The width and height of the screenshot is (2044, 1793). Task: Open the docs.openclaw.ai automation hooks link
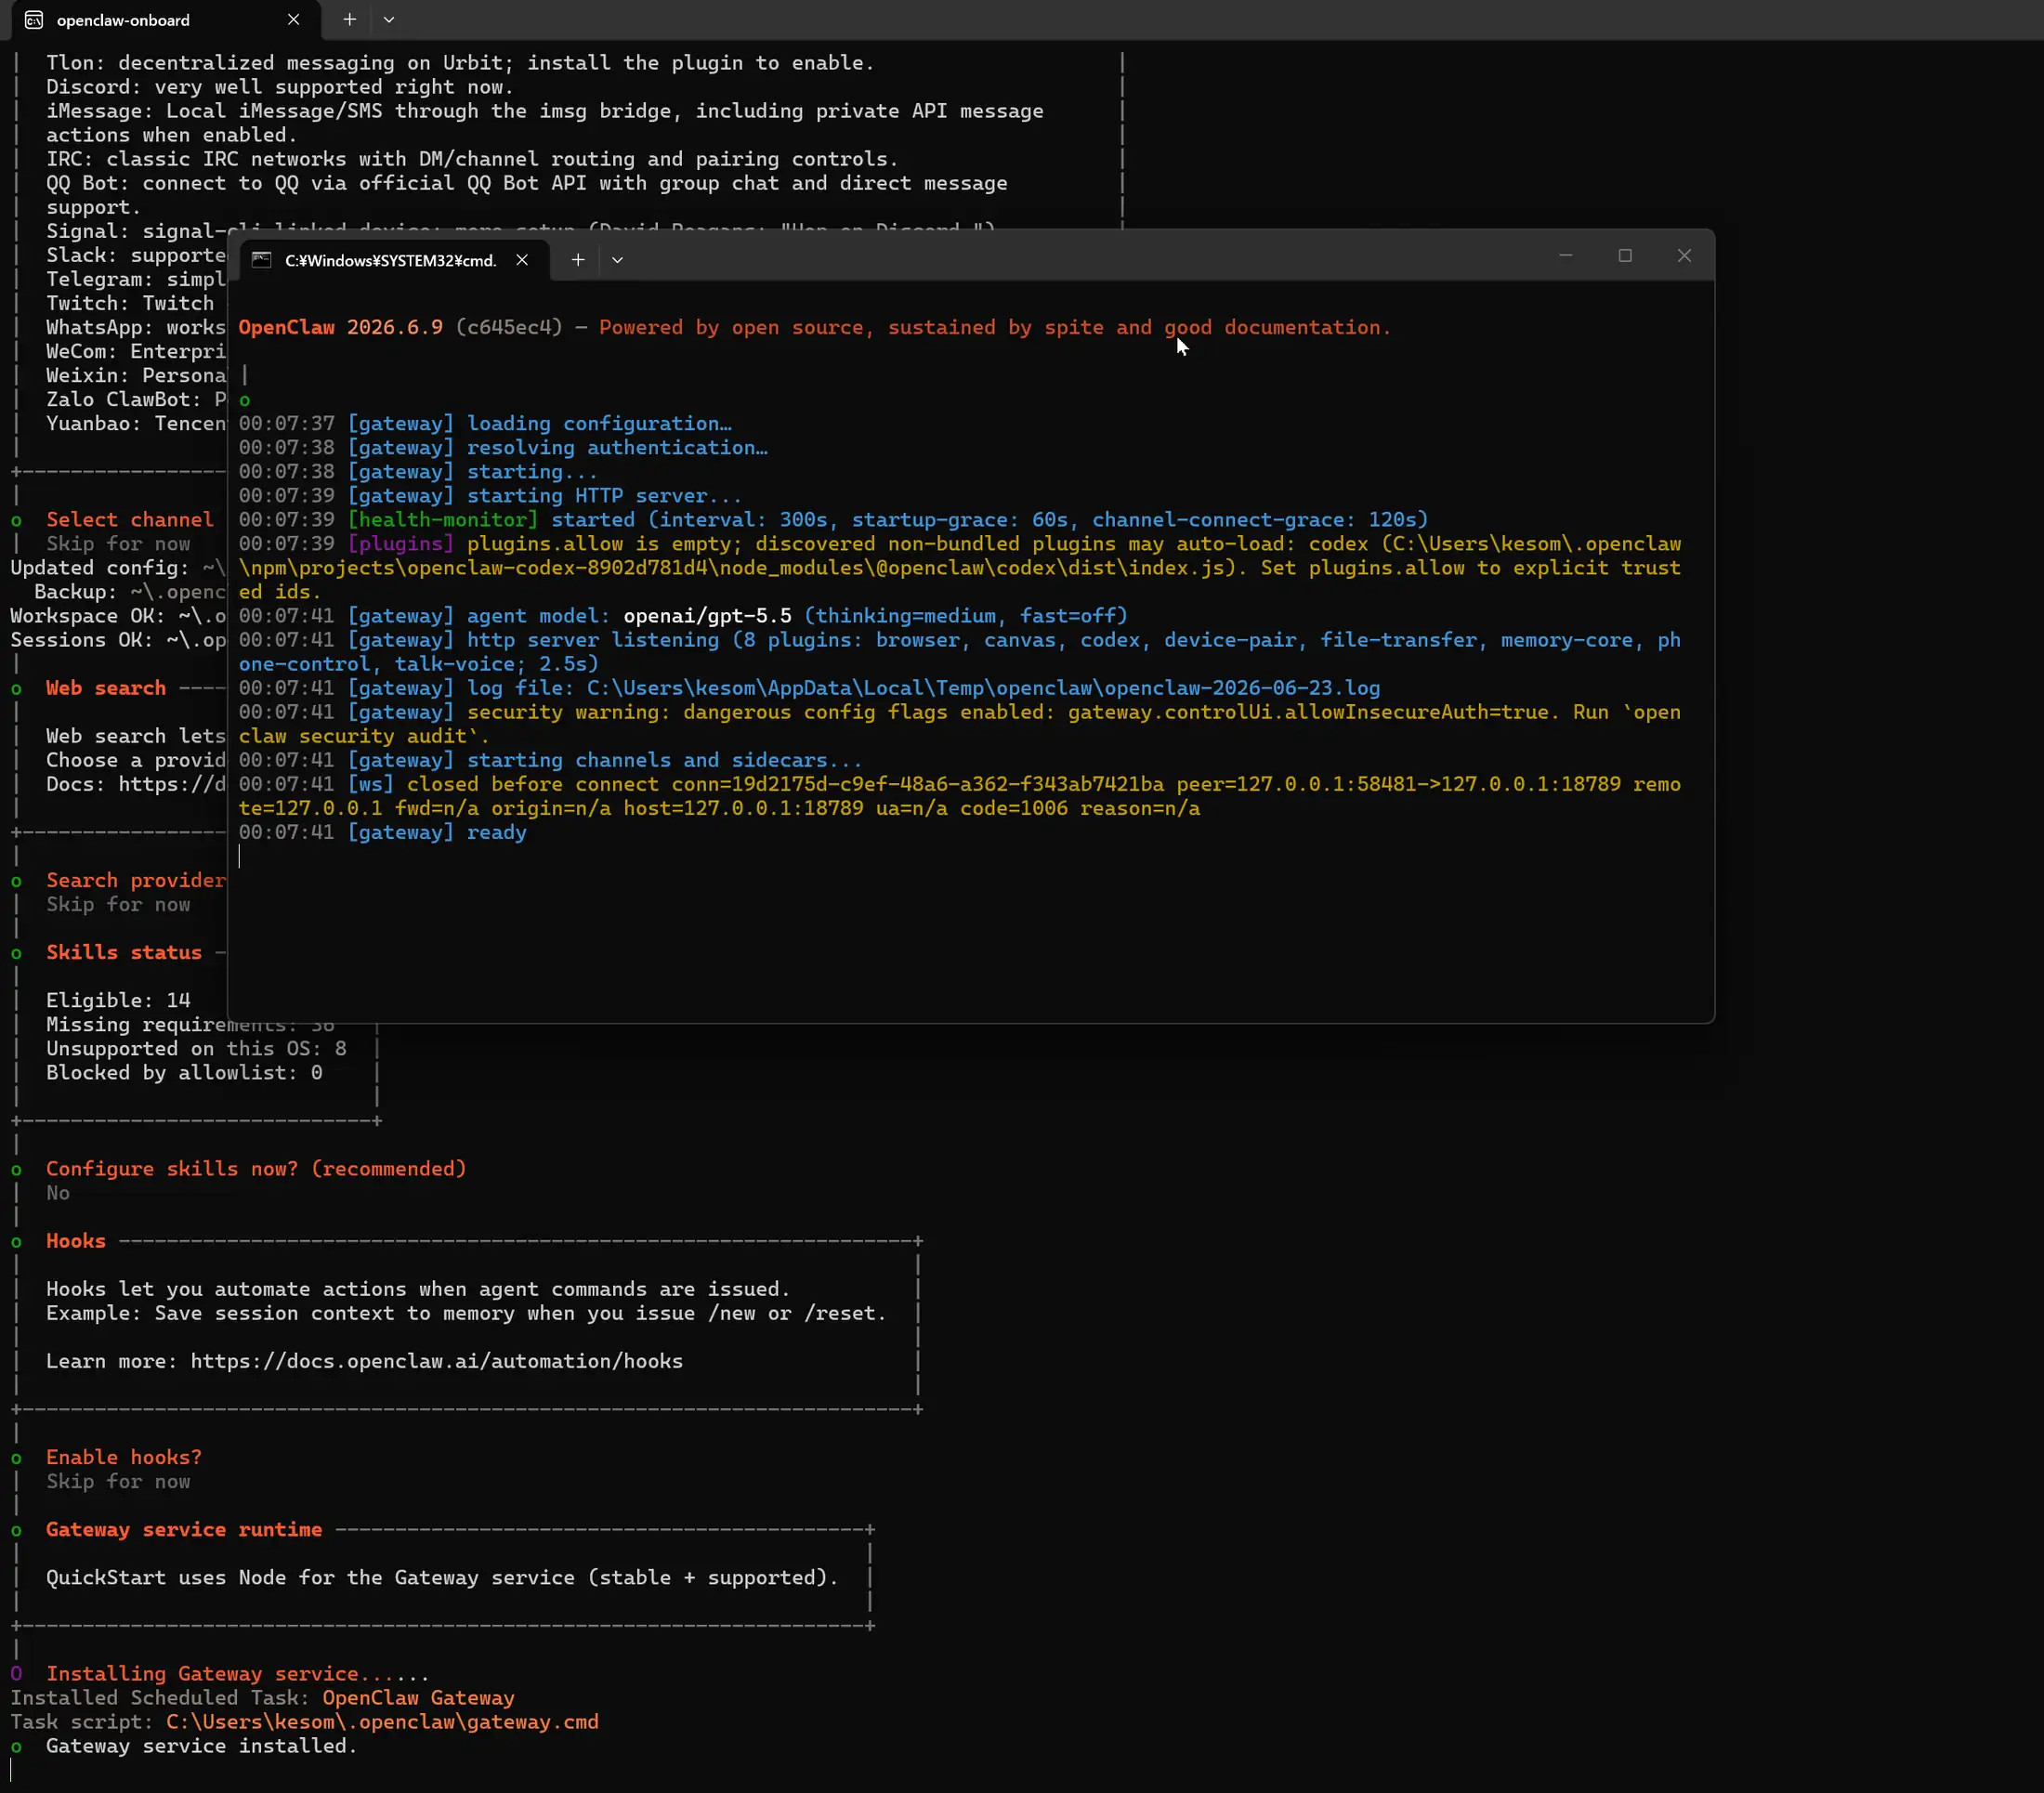click(437, 1361)
